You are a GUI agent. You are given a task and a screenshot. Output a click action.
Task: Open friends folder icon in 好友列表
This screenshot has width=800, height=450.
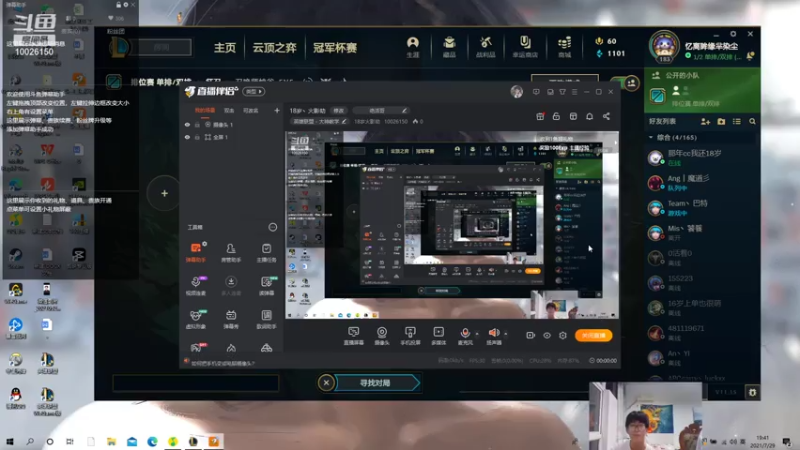pos(721,121)
